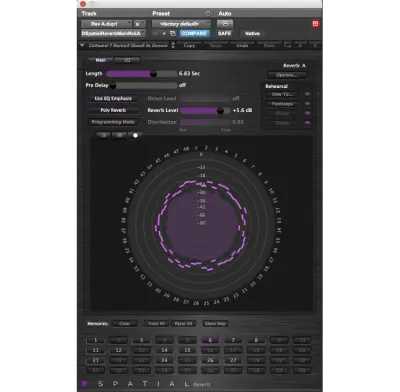Screen dimensions: 400x392
Task: Recall highlighted memory slot 6
Action: [x=210, y=340]
